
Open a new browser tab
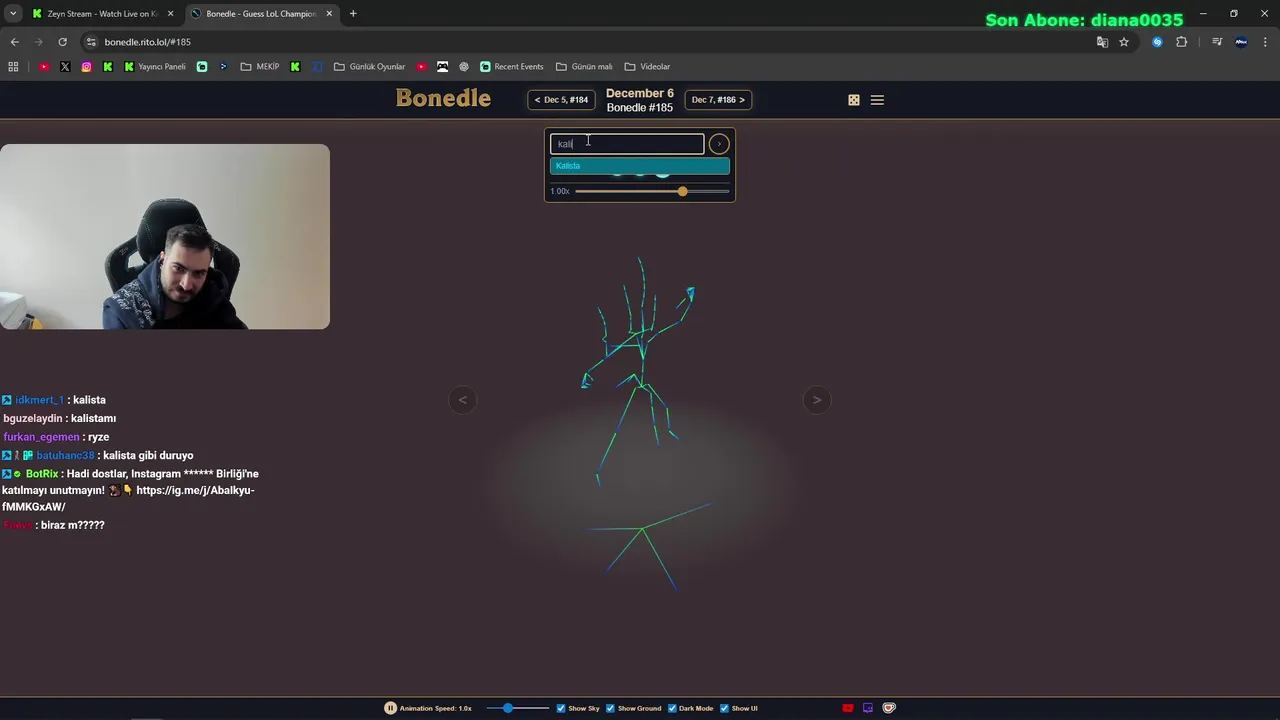(353, 14)
